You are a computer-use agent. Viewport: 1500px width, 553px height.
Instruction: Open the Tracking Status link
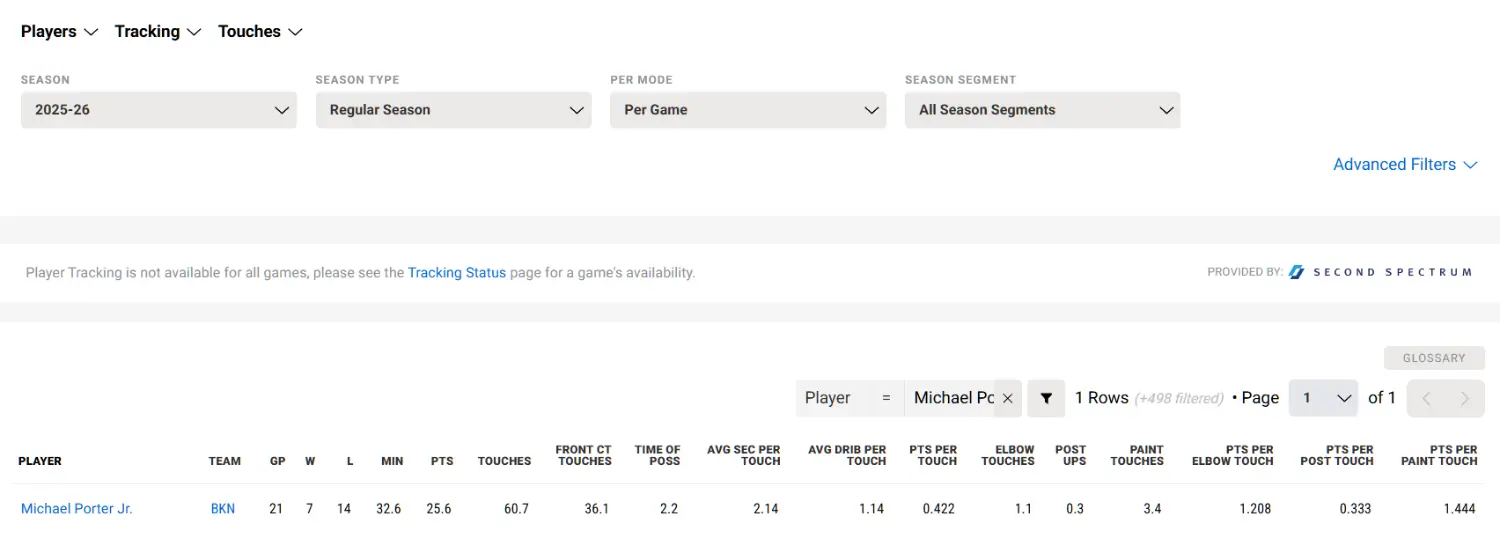(457, 272)
